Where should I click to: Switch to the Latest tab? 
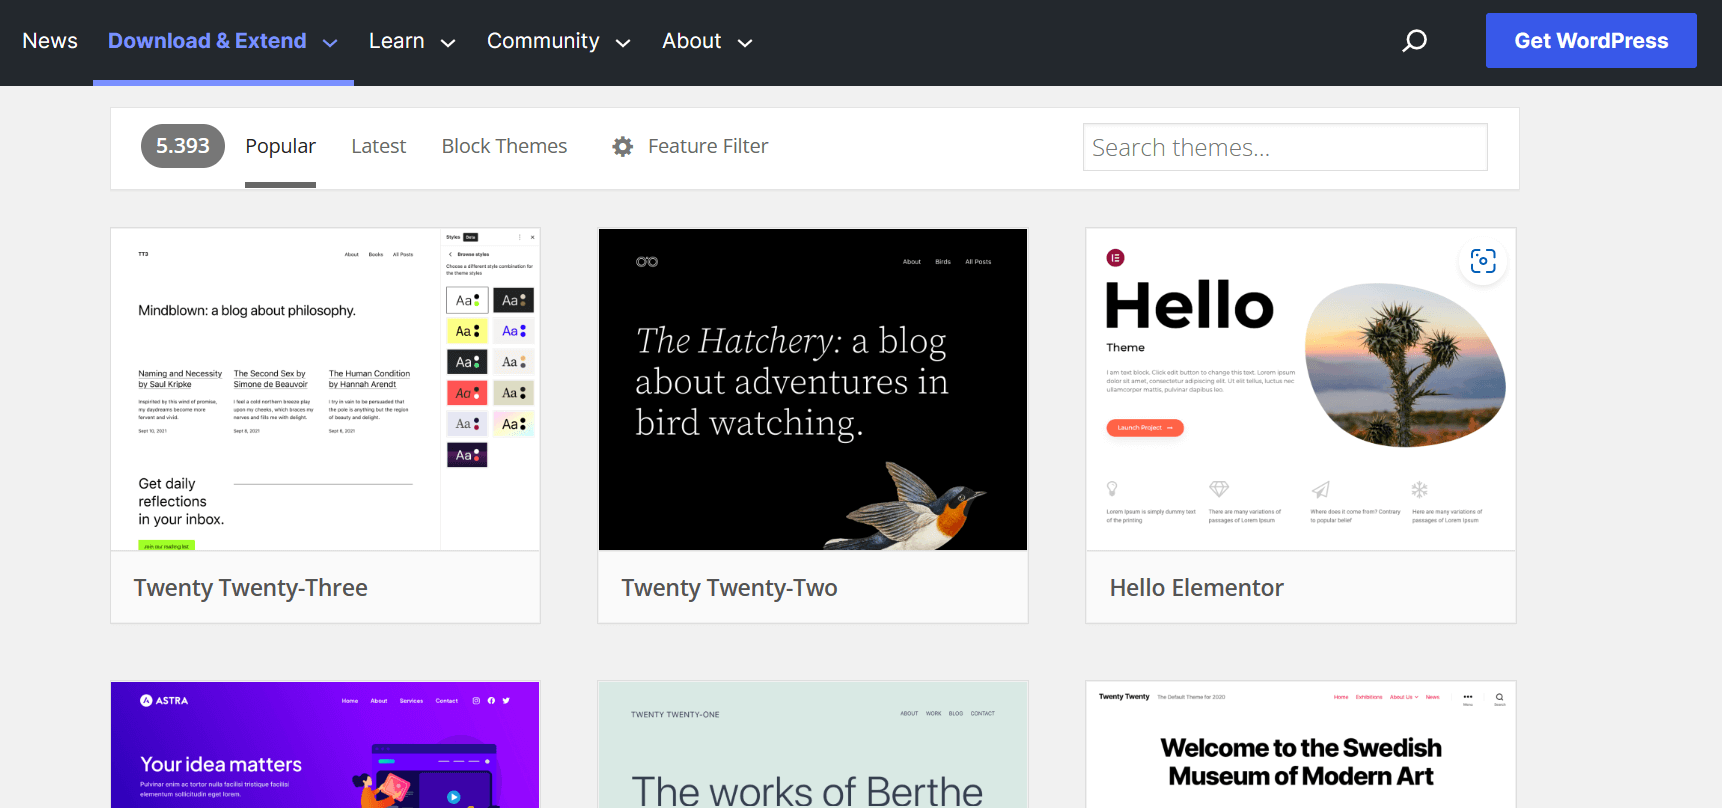coord(378,146)
